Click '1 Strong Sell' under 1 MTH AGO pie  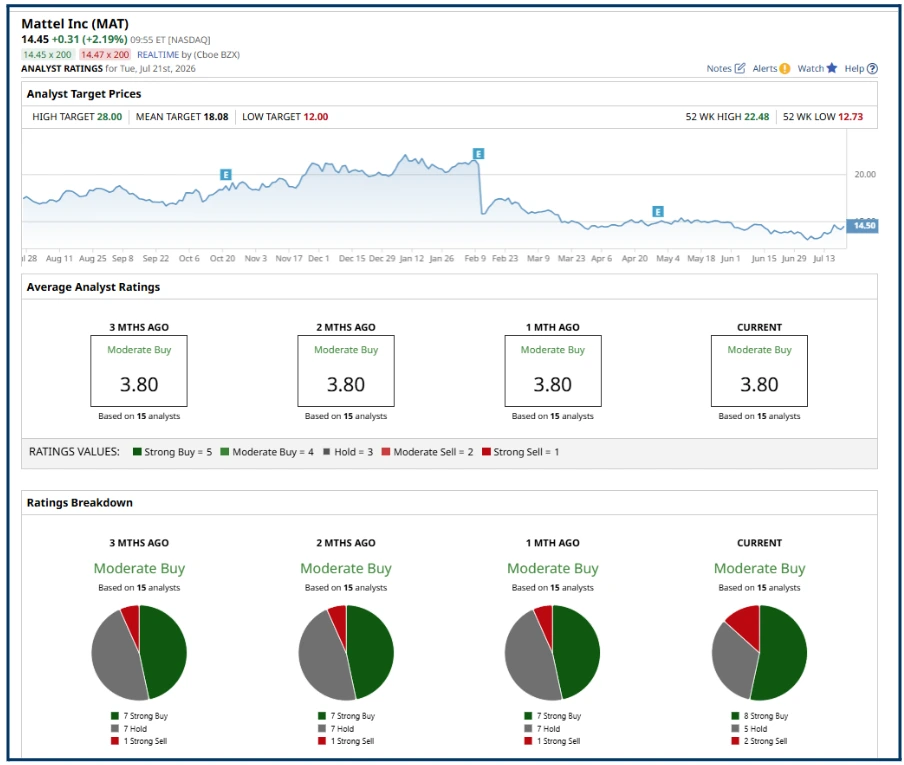[x=552, y=741]
